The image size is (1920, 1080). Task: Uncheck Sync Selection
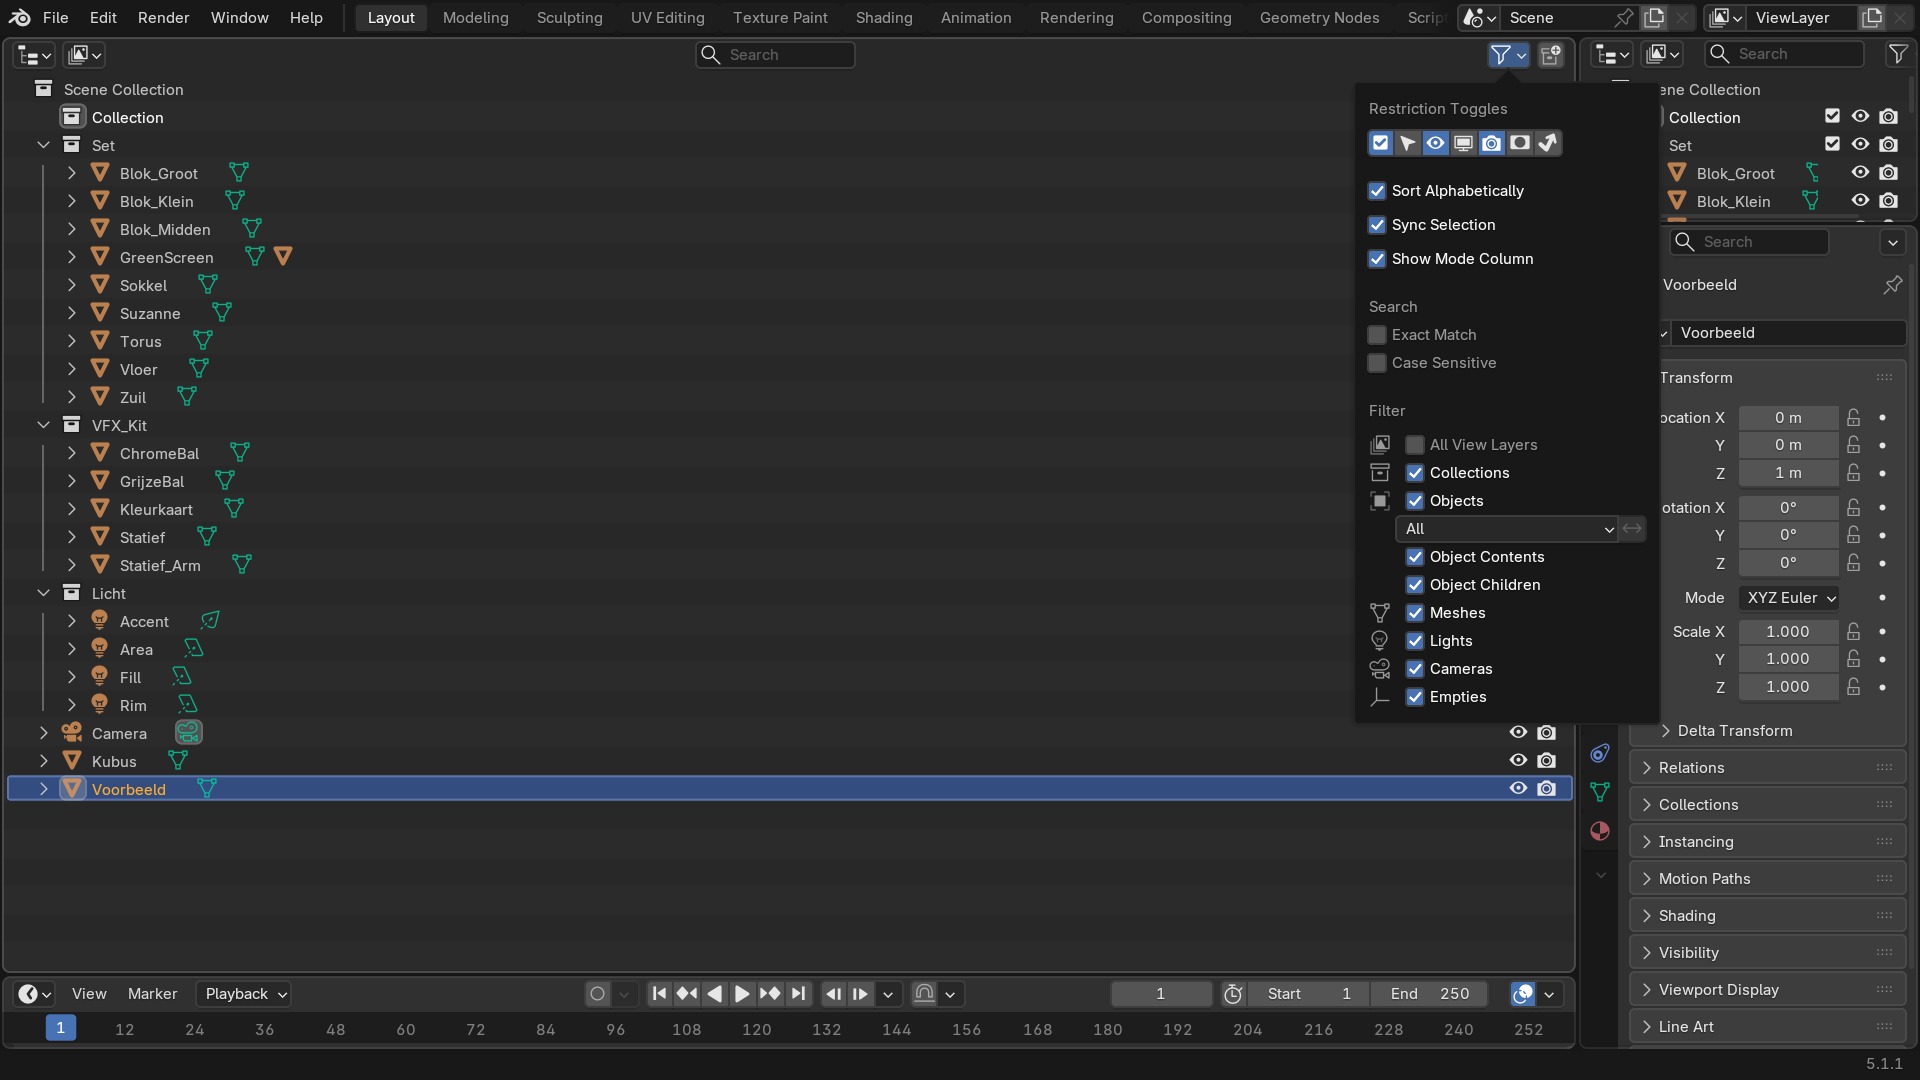(x=1377, y=225)
